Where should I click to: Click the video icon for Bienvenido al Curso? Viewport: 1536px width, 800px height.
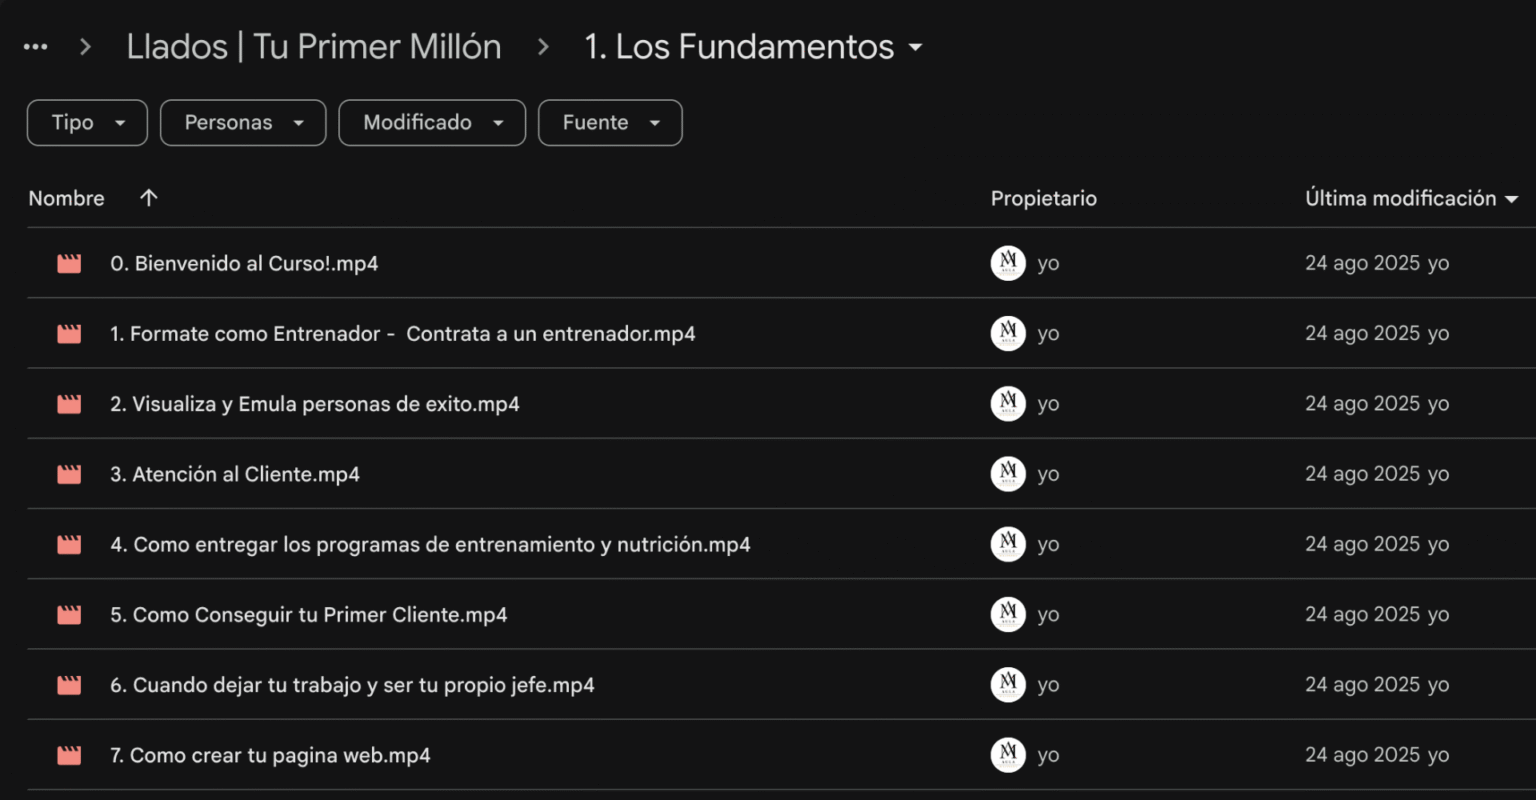pos(69,264)
